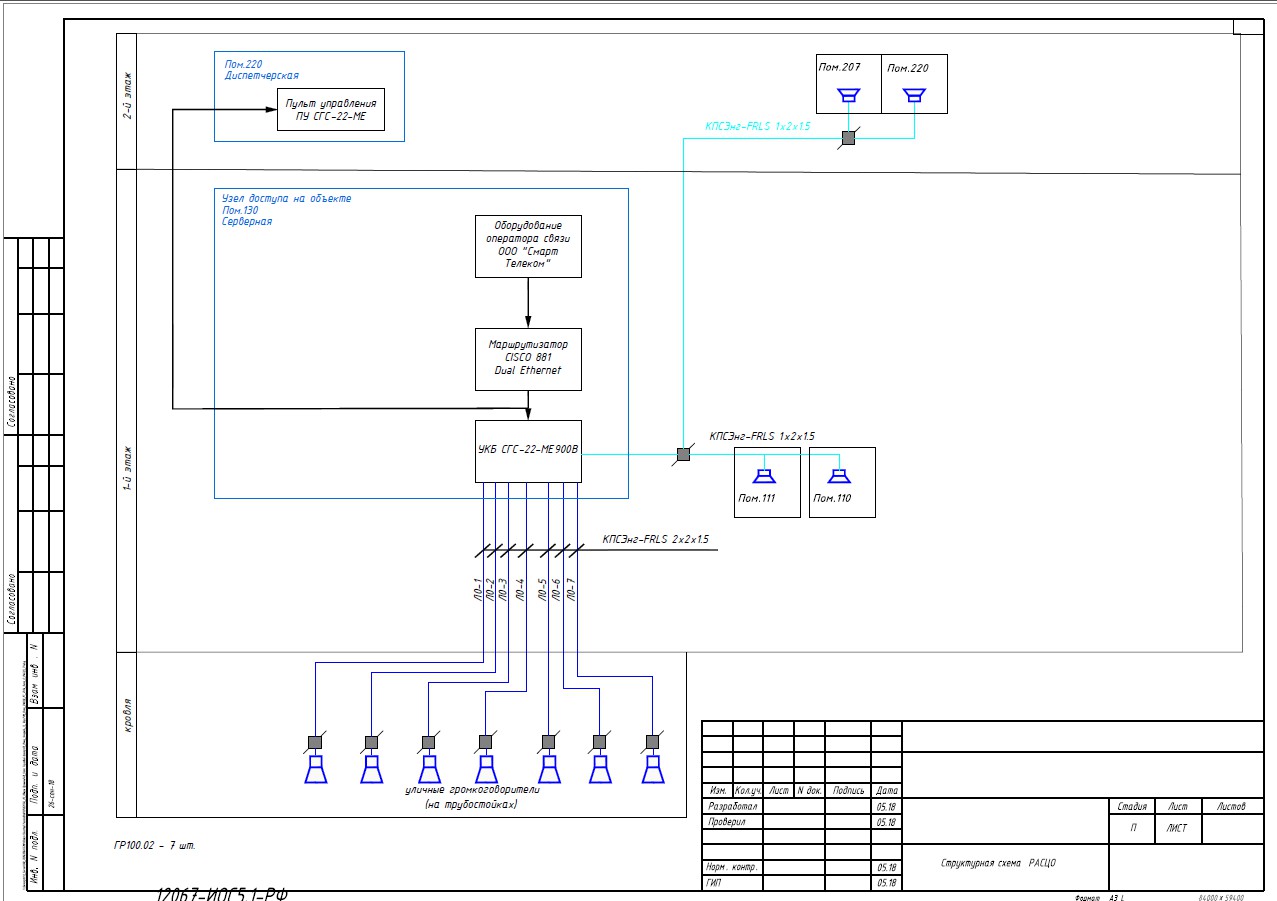Click the Подпись column header
This screenshot has height=901, width=1277.
pyautogui.click(x=848, y=790)
